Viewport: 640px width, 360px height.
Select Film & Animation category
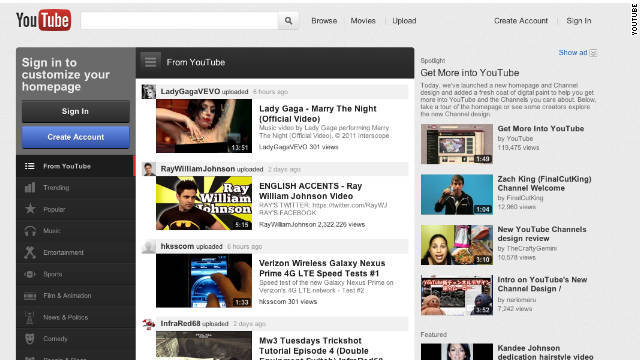coord(76,296)
